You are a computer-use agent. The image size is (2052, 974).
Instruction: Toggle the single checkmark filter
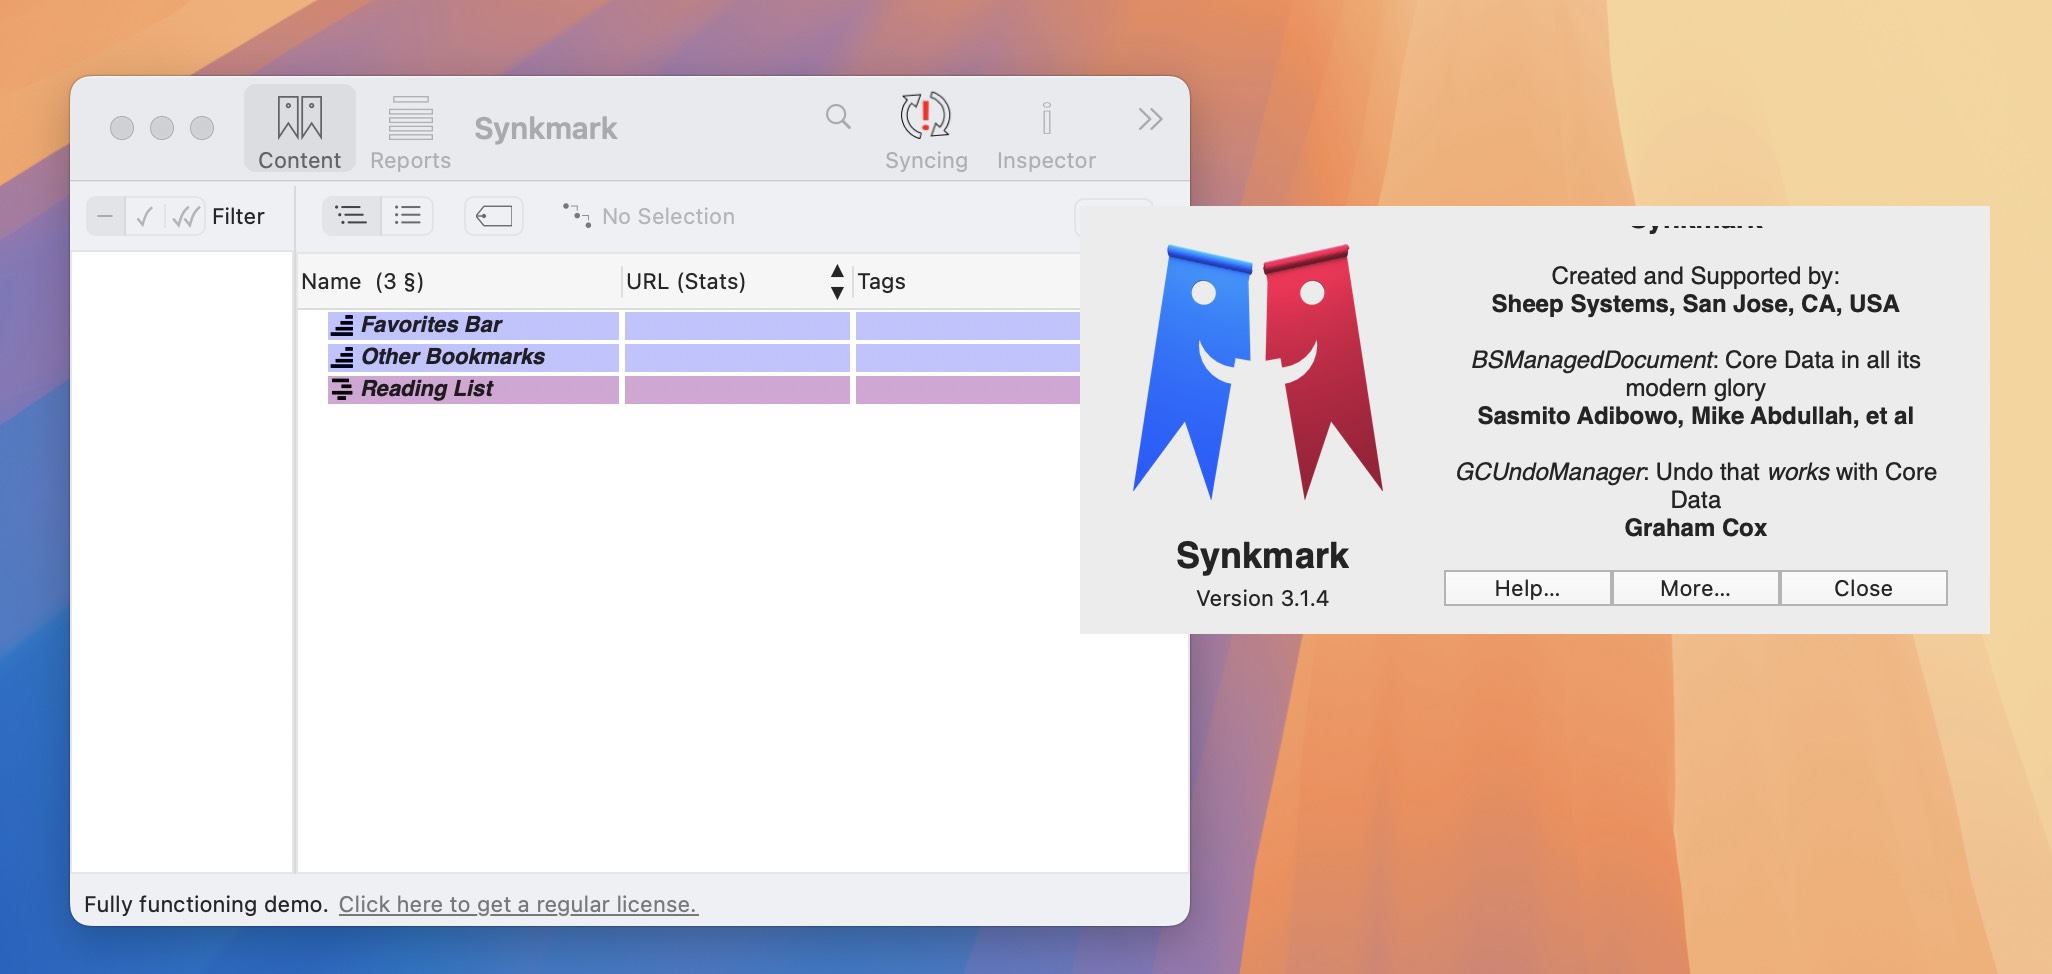point(145,216)
